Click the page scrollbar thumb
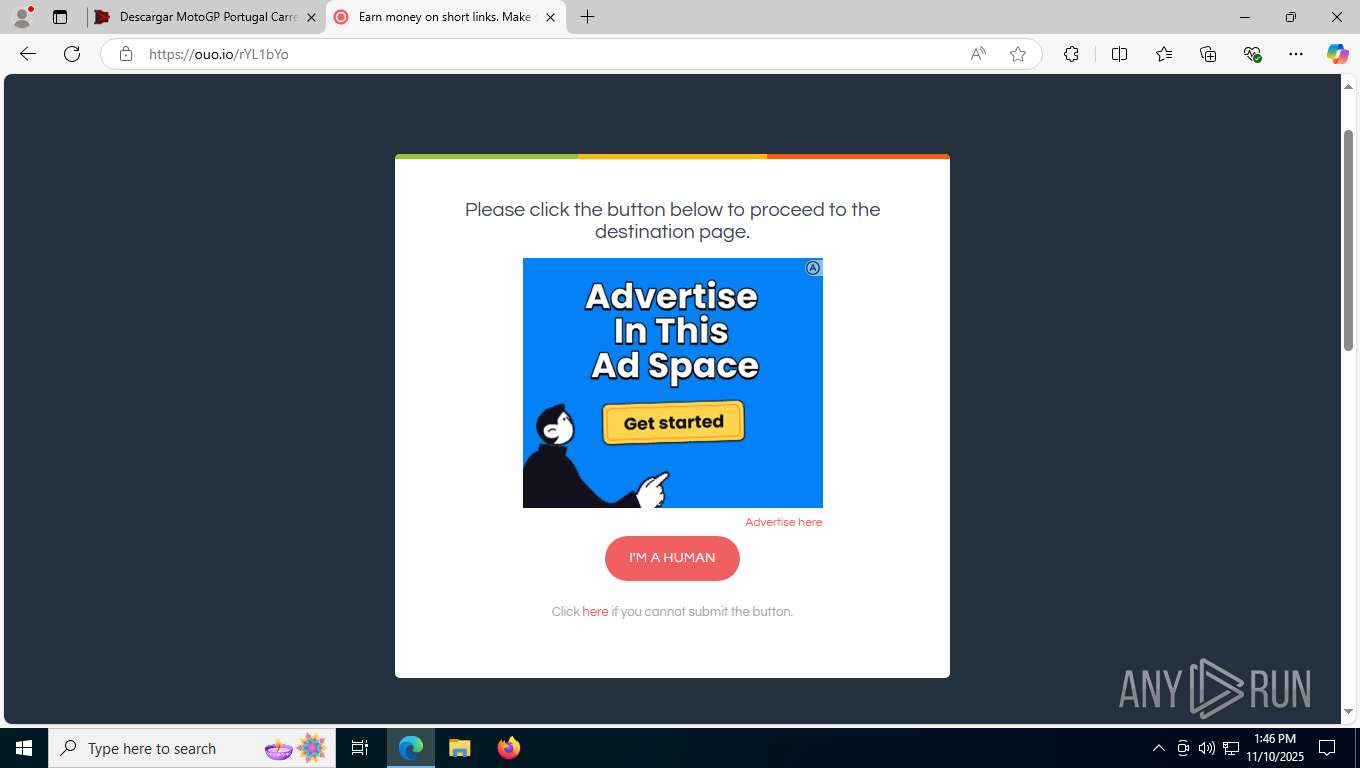Screen dimensions: 1360x768 1348,240
